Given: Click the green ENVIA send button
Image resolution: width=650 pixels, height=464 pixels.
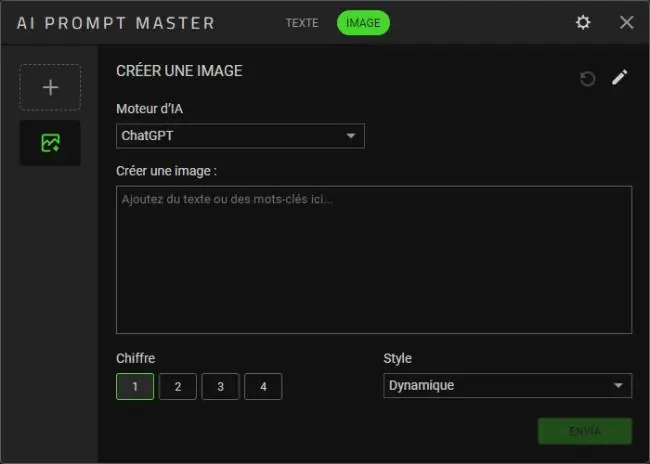Looking at the screenshot, I should [585, 431].
